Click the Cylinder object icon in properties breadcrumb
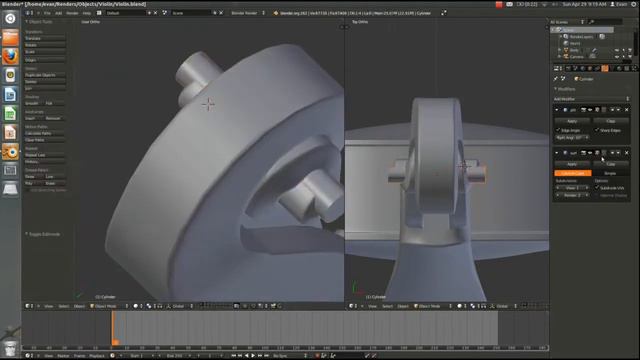The image size is (640, 360). pyautogui.click(x=576, y=79)
